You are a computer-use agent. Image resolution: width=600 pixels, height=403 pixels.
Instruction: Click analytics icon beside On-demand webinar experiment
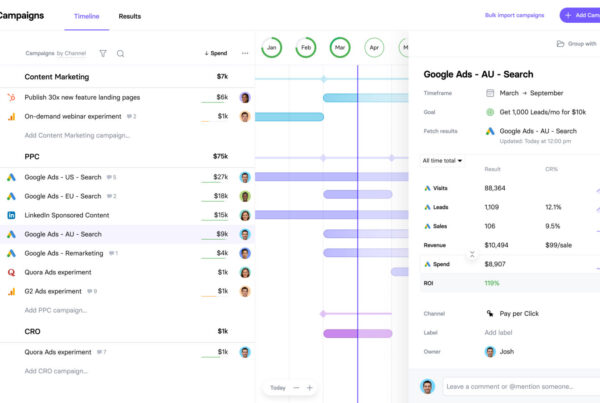pyautogui.click(x=11, y=116)
